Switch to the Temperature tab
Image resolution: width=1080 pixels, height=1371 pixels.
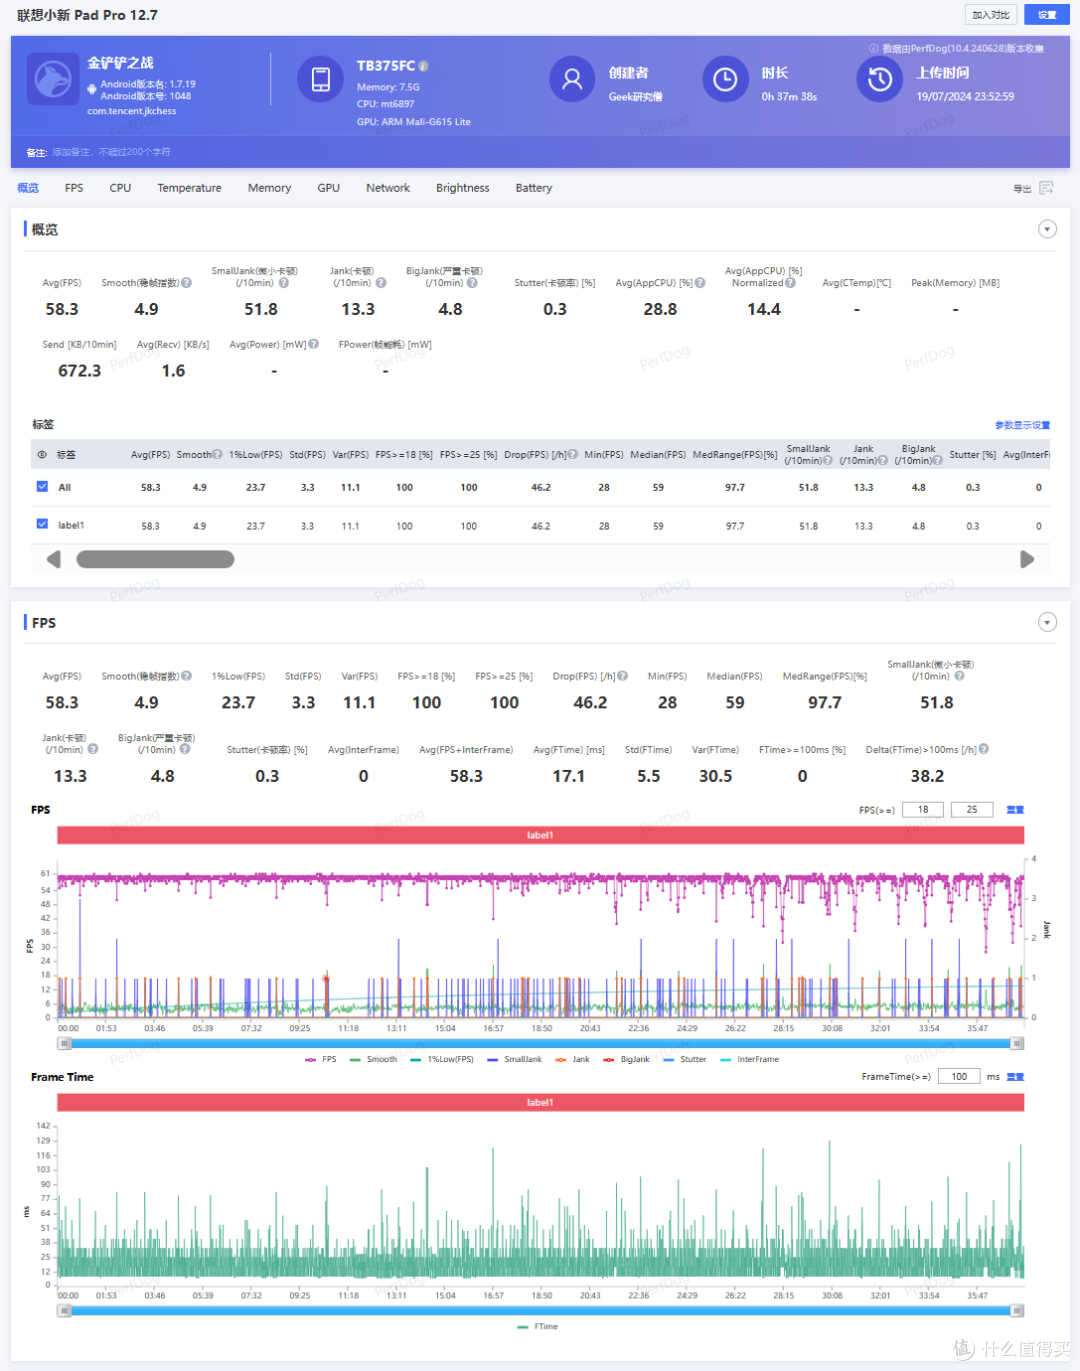(x=189, y=188)
